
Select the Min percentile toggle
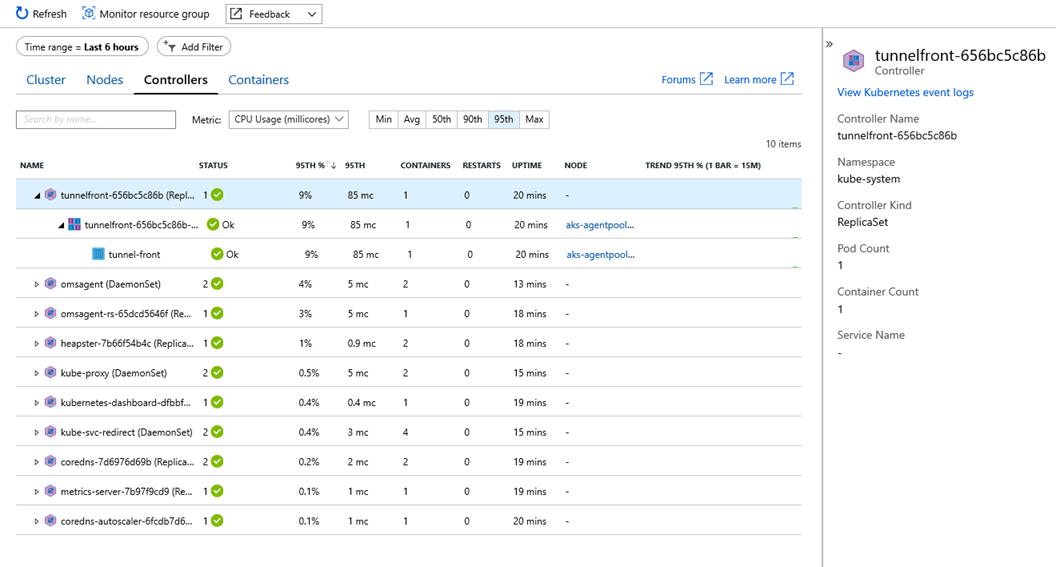pos(384,119)
